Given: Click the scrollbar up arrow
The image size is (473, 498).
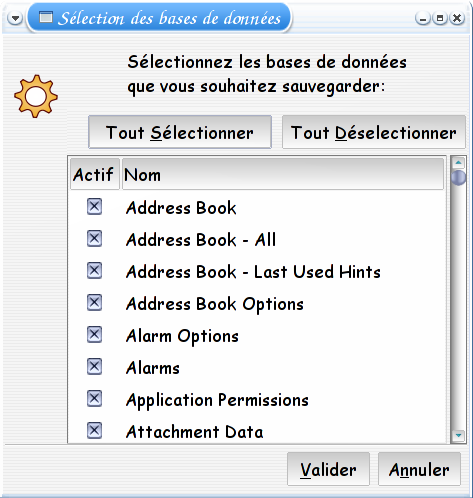Looking at the screenshot, I should [459, 163].
